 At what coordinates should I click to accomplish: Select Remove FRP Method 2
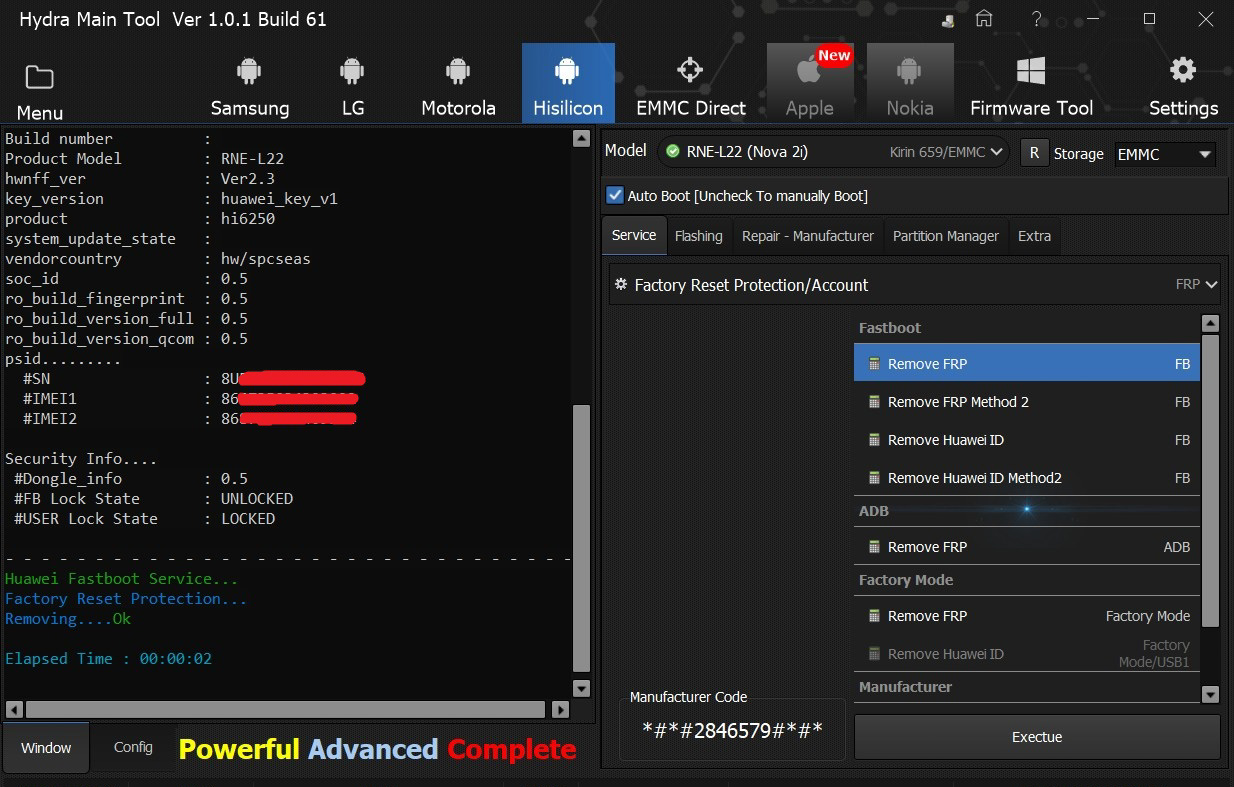click(x=1027, y=402)
